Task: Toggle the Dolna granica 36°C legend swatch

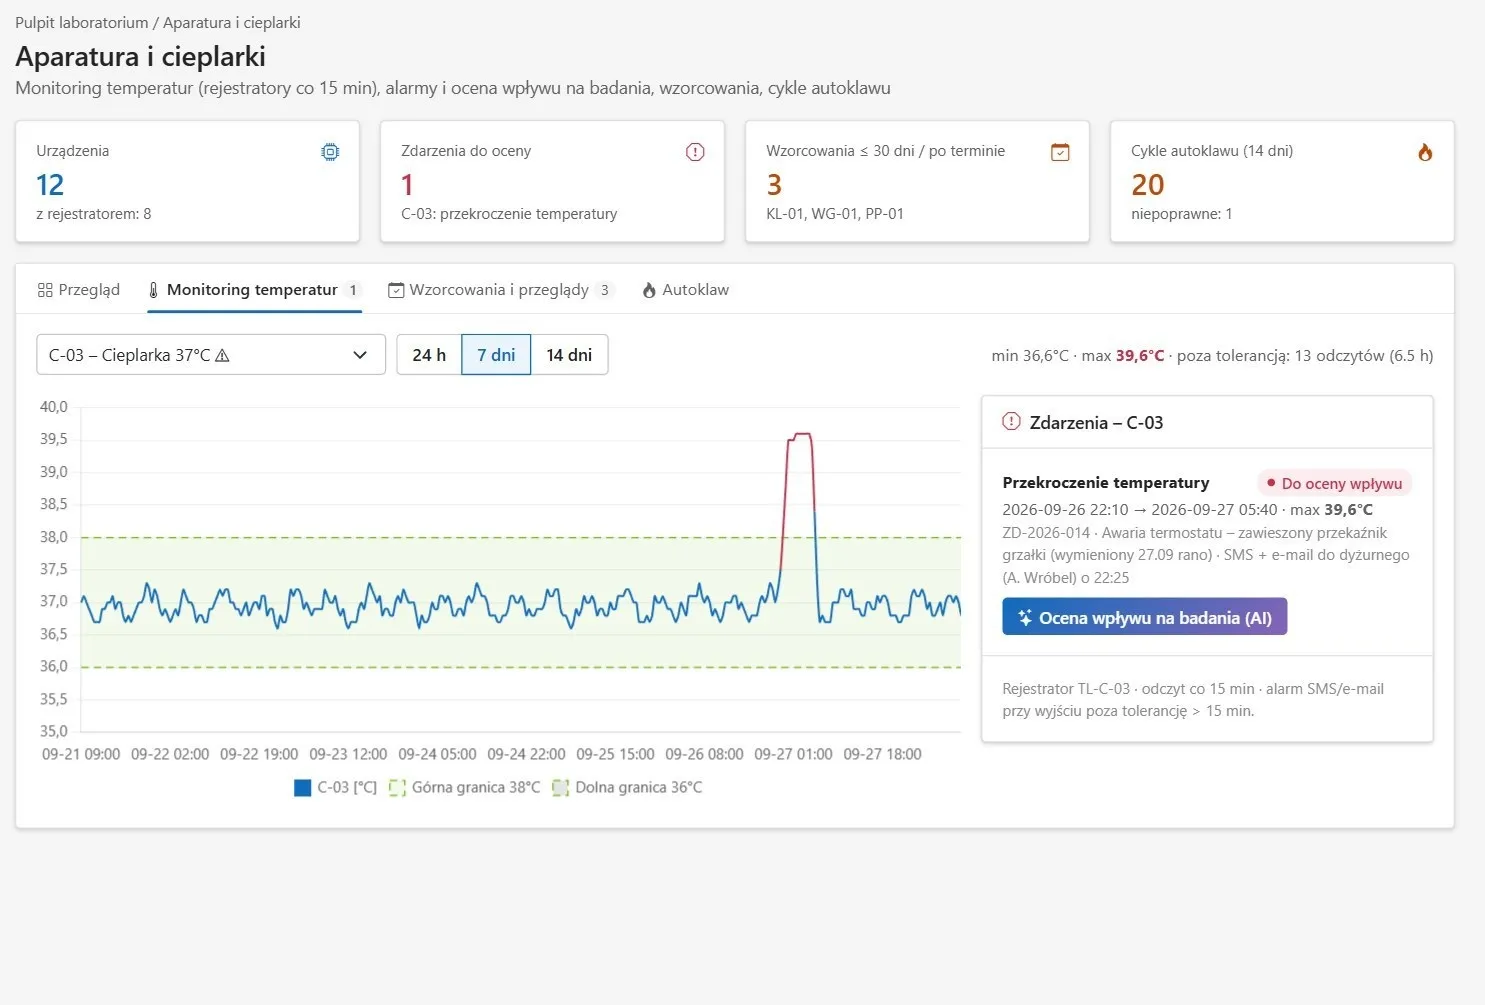Action: click(561, 788)
